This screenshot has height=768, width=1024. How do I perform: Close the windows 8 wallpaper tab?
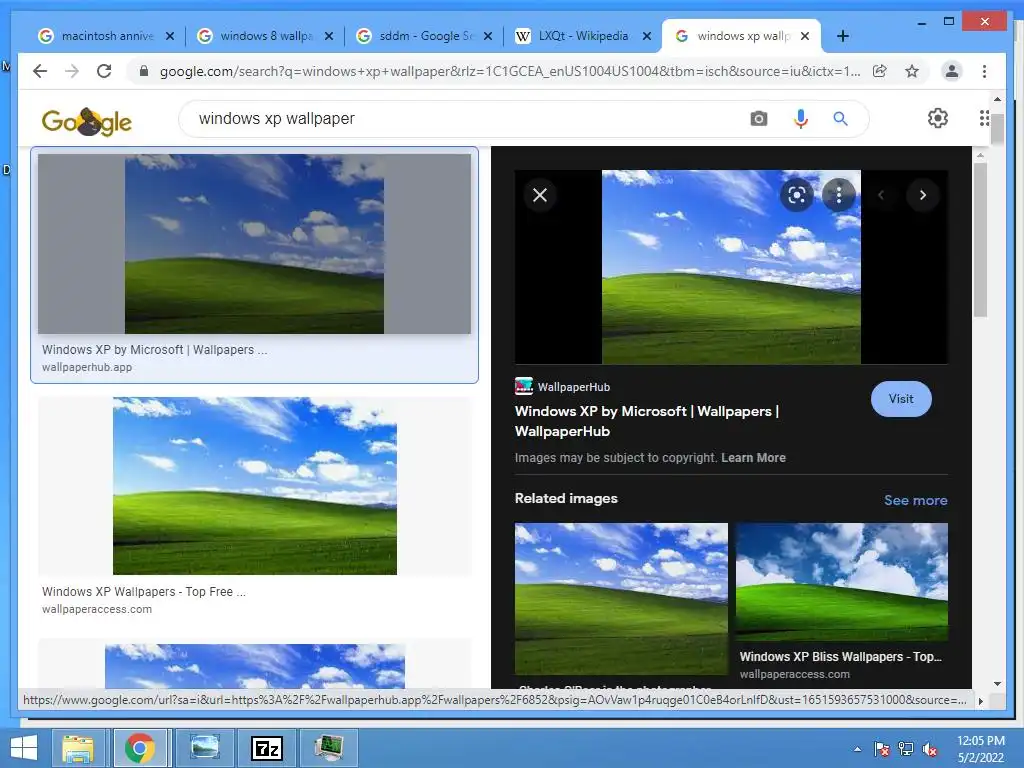(x=329, y=36)
